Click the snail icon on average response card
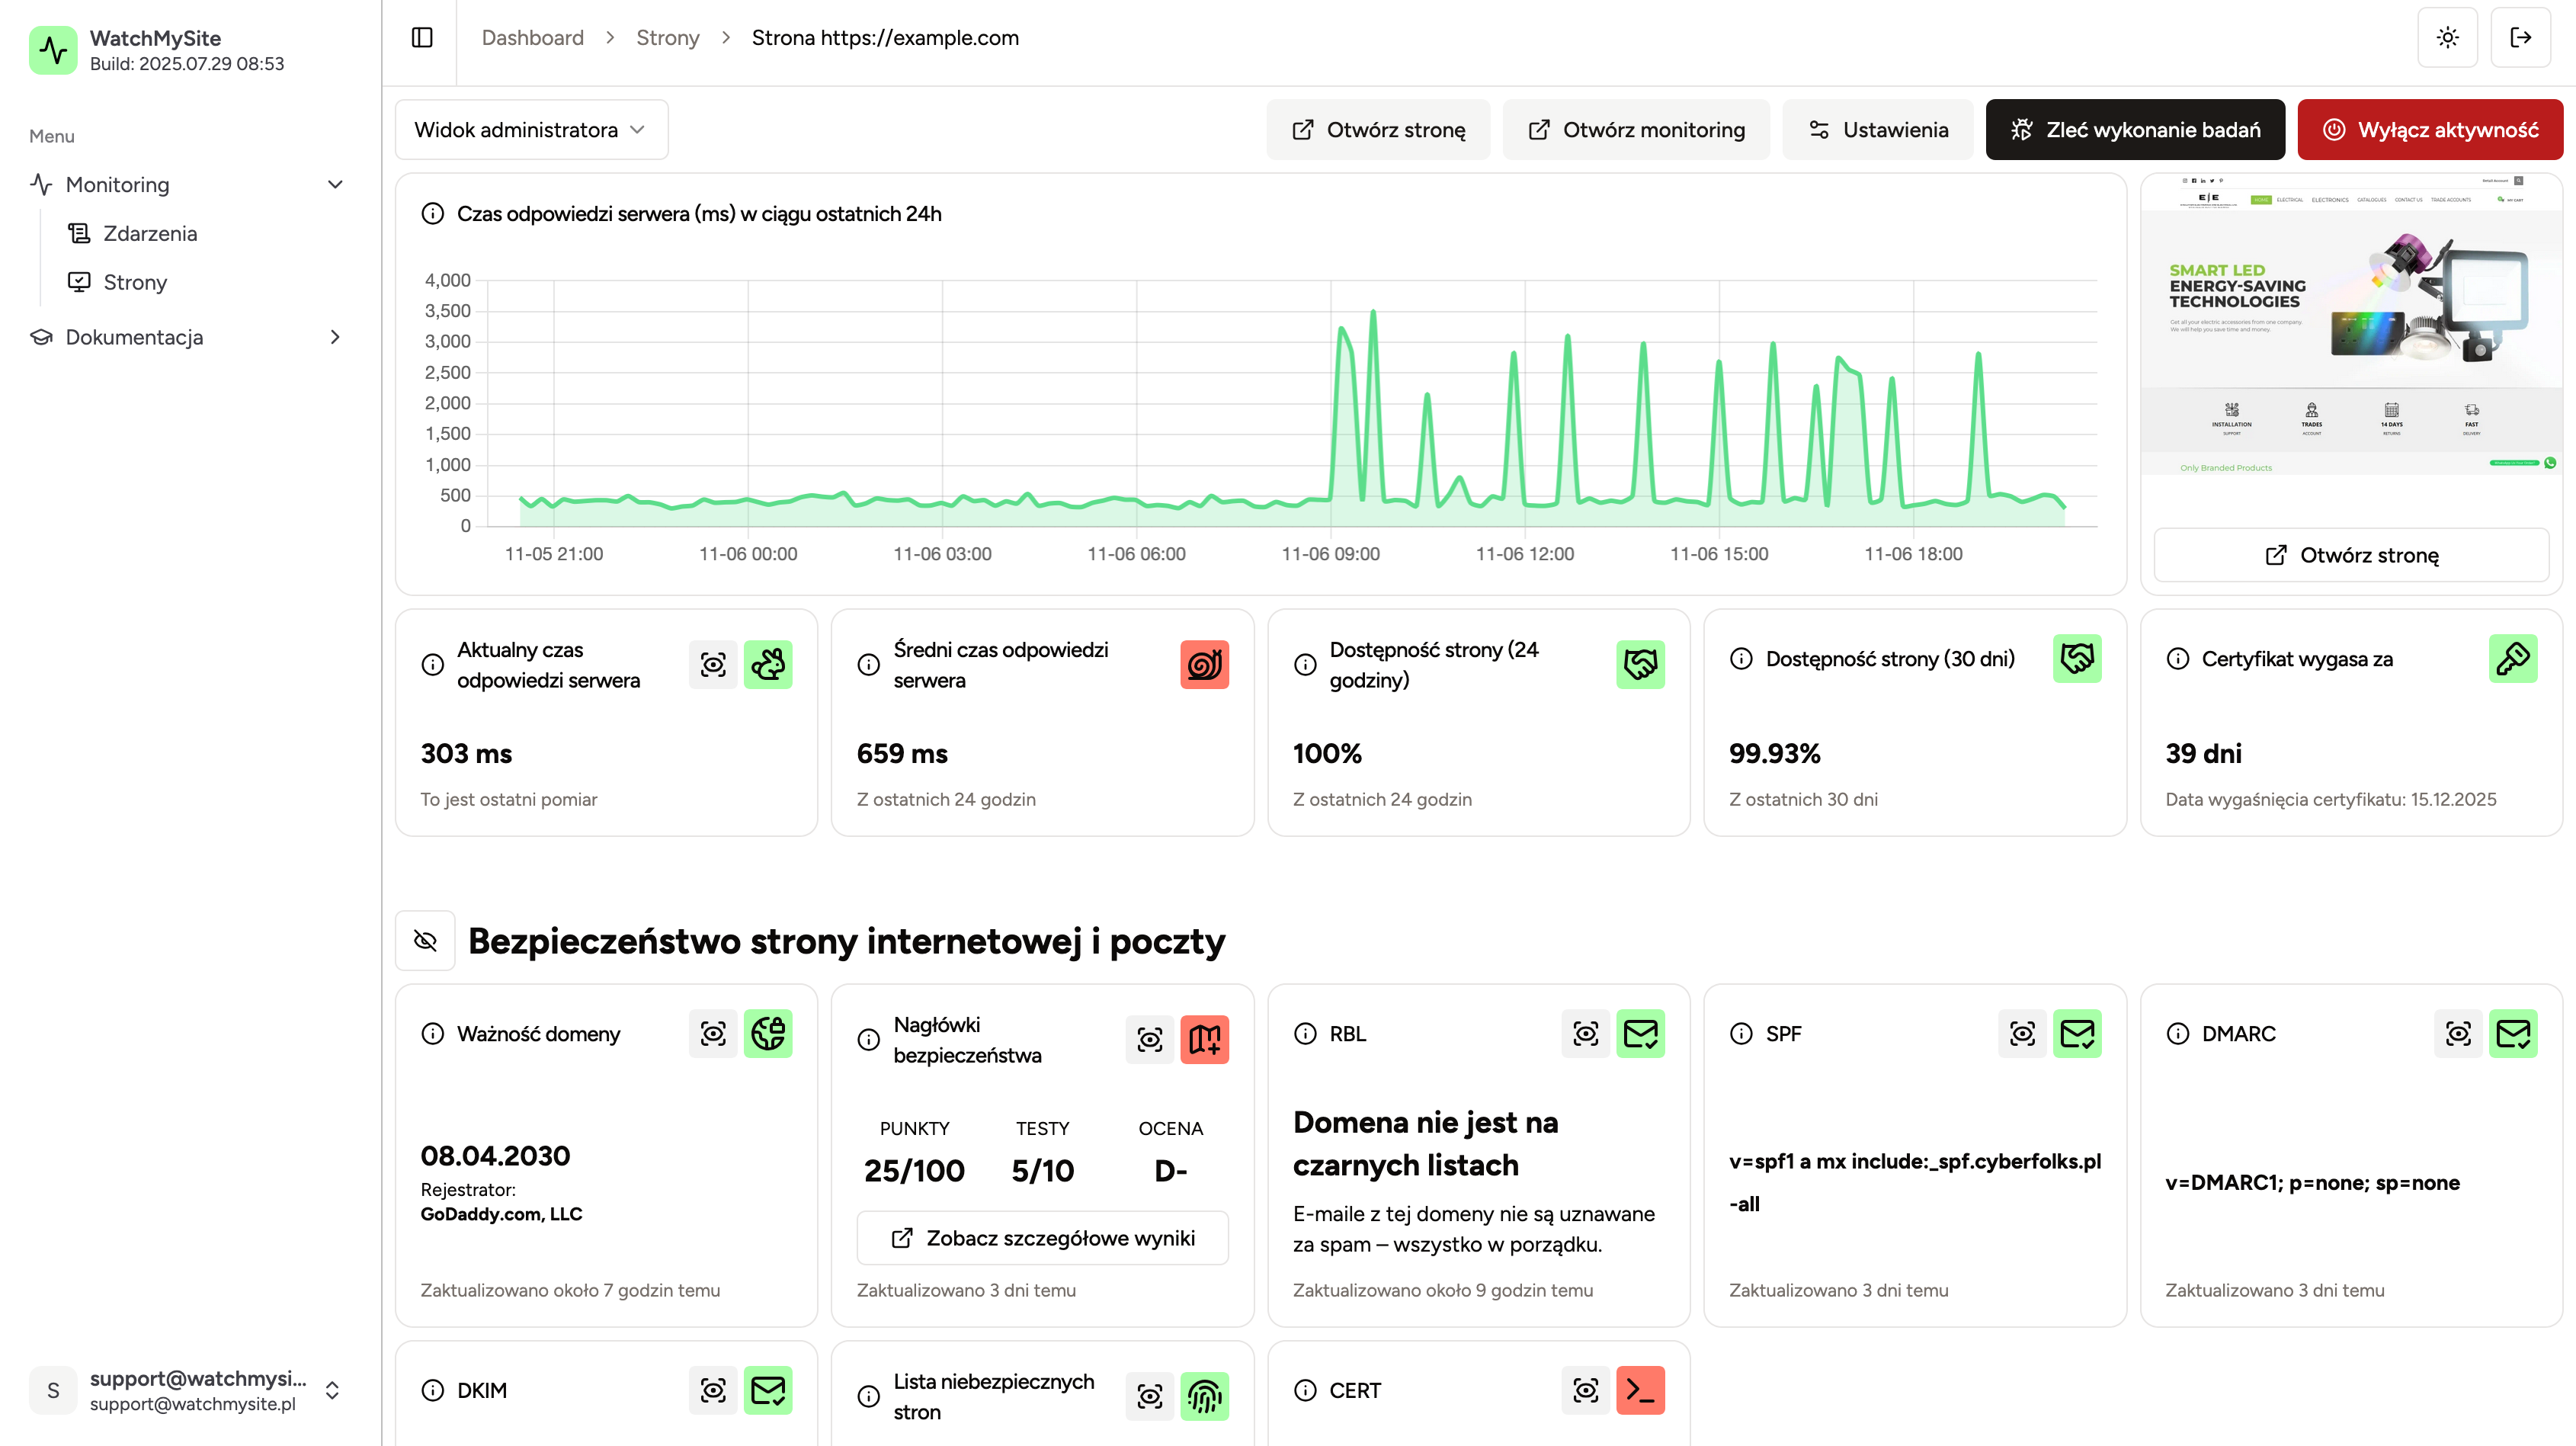The width and height of the screenshot is (2576, 1446). (x=1205, y=664)
